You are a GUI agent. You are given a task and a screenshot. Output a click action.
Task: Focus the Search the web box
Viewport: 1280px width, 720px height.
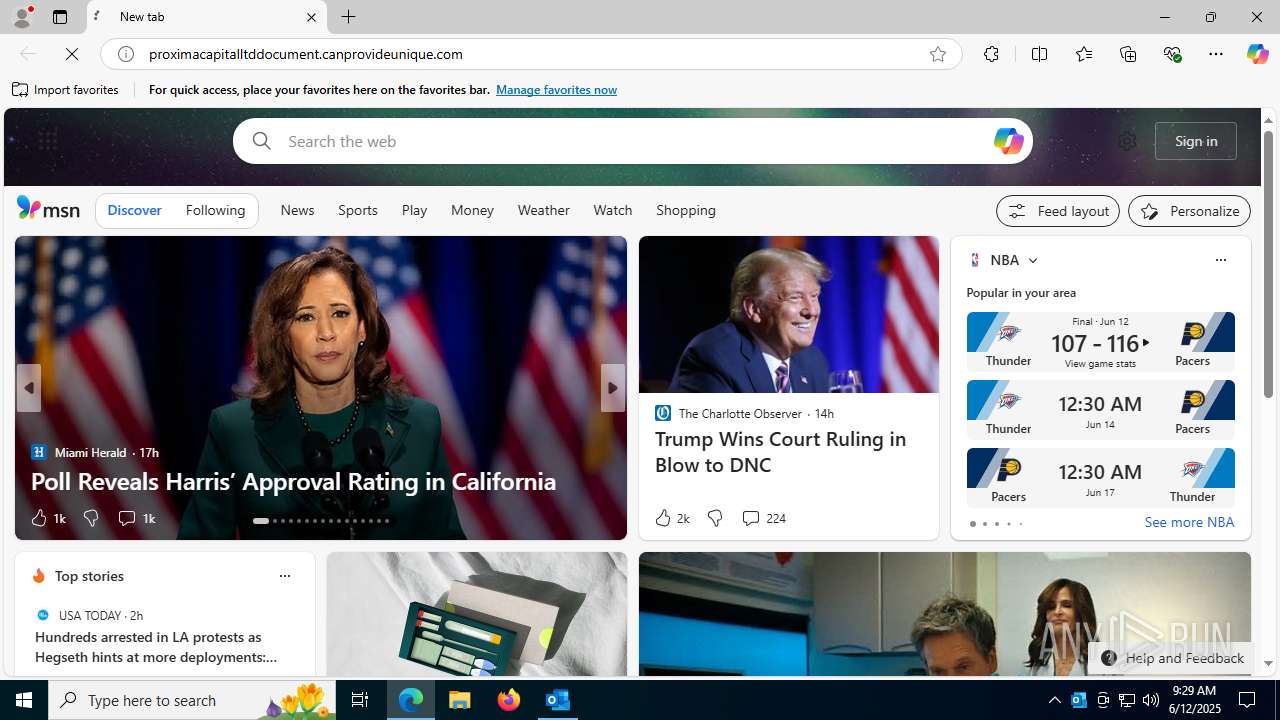click(x=632, y=141)
